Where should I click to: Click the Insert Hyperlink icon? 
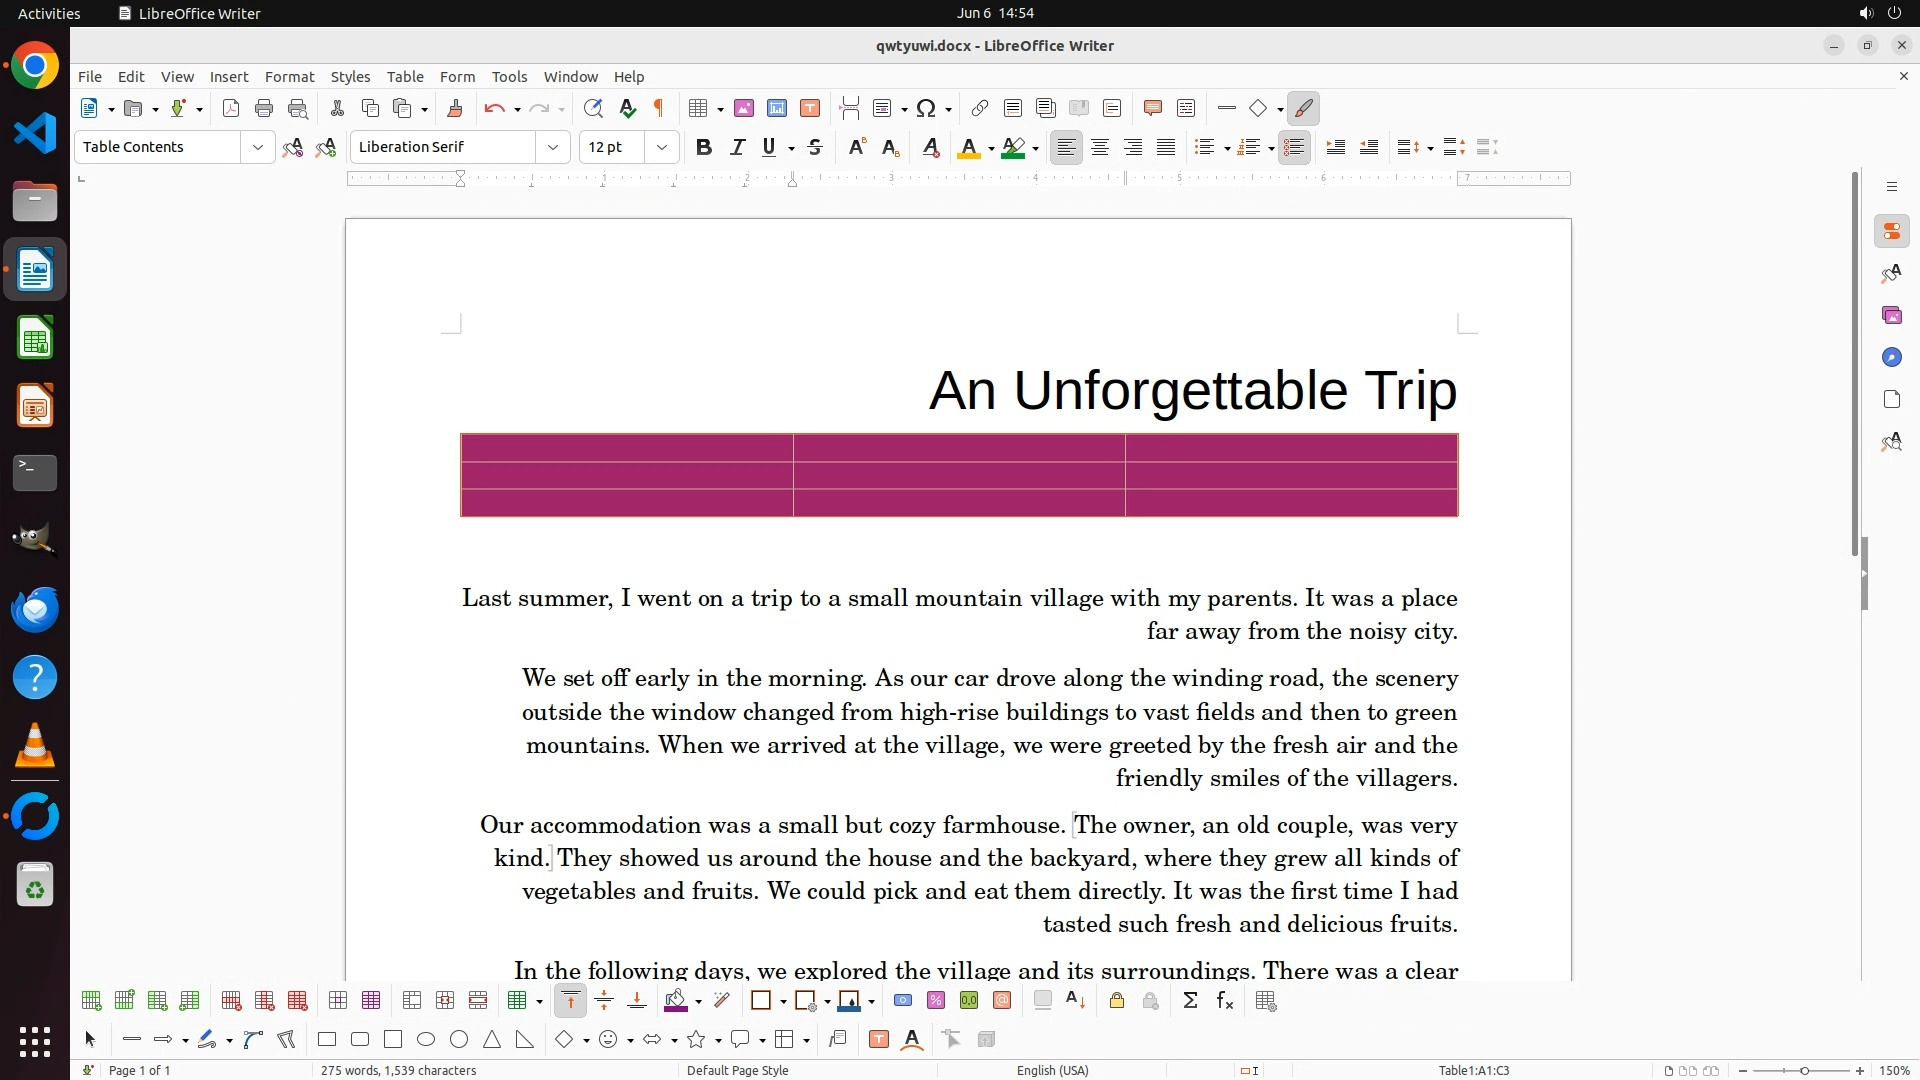(x=980, y=108)
